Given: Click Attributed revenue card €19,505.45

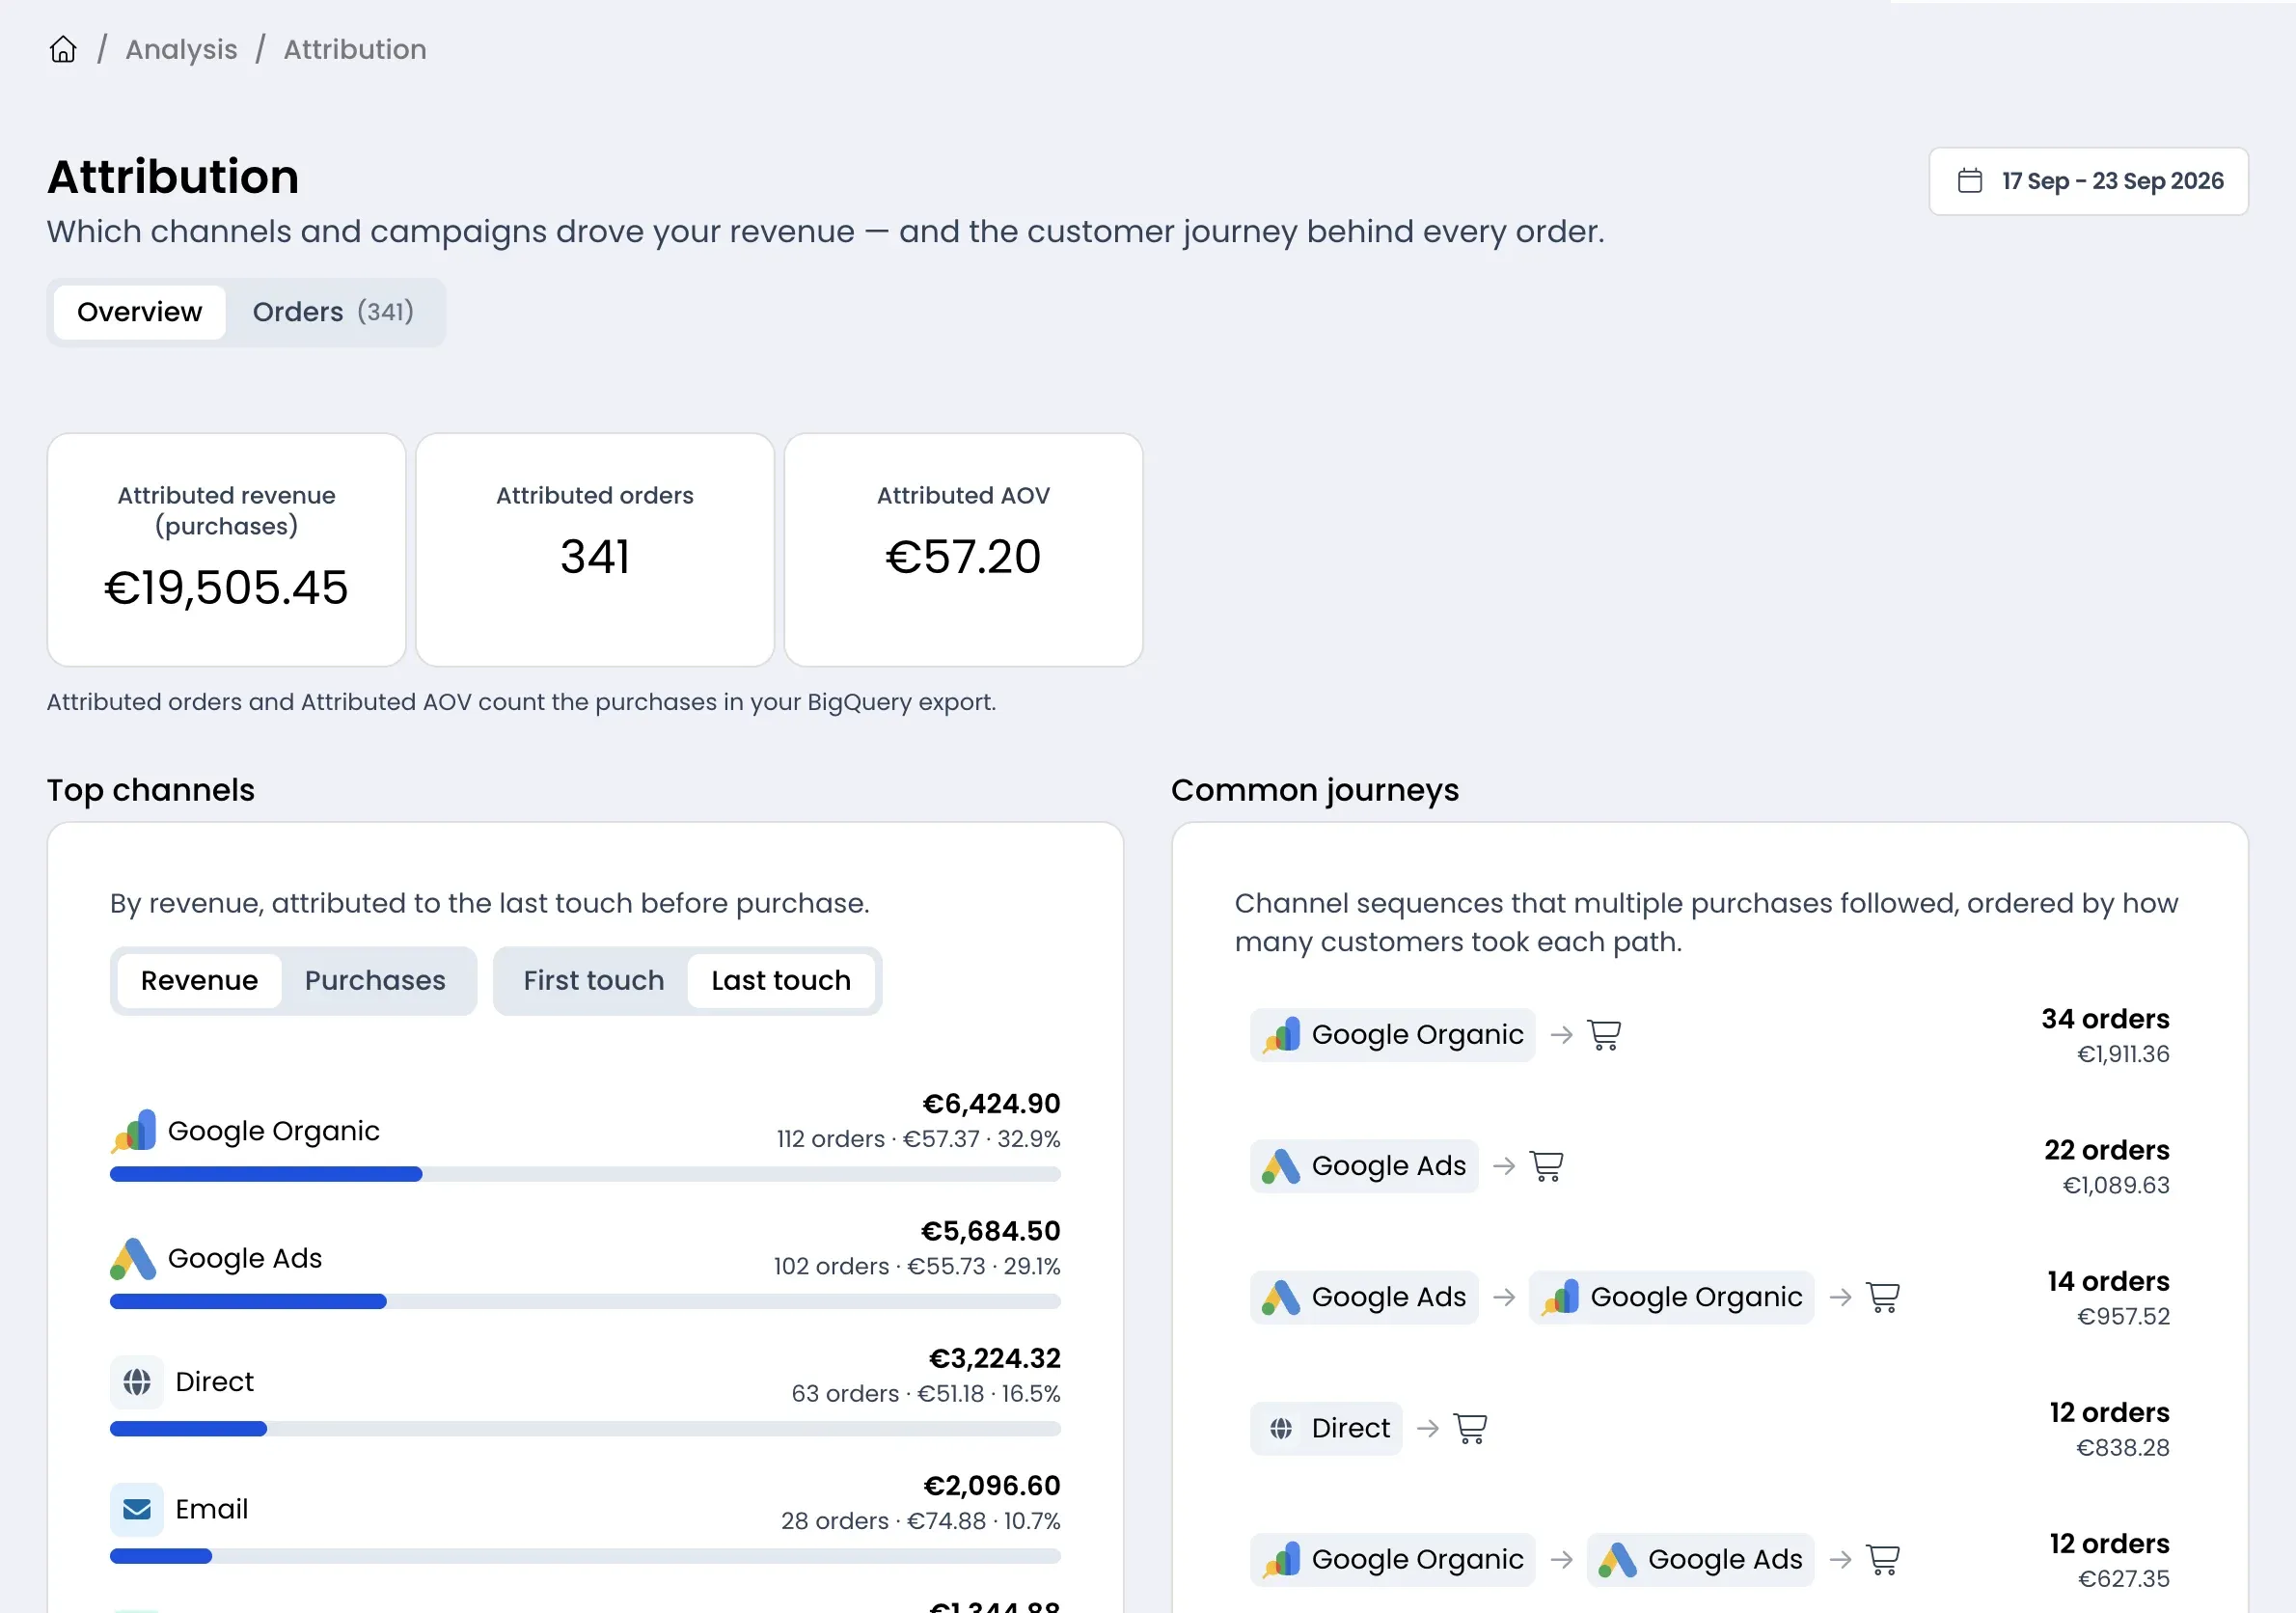Looking at the screenshot, I should tap(226, 550).
